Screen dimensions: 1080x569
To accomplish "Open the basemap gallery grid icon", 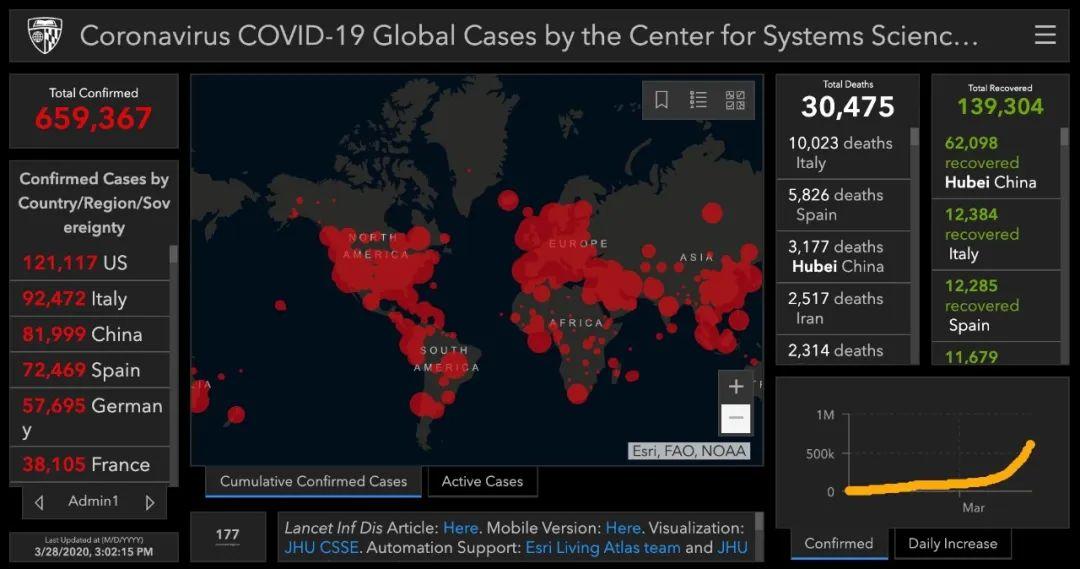I will (735, 100).
